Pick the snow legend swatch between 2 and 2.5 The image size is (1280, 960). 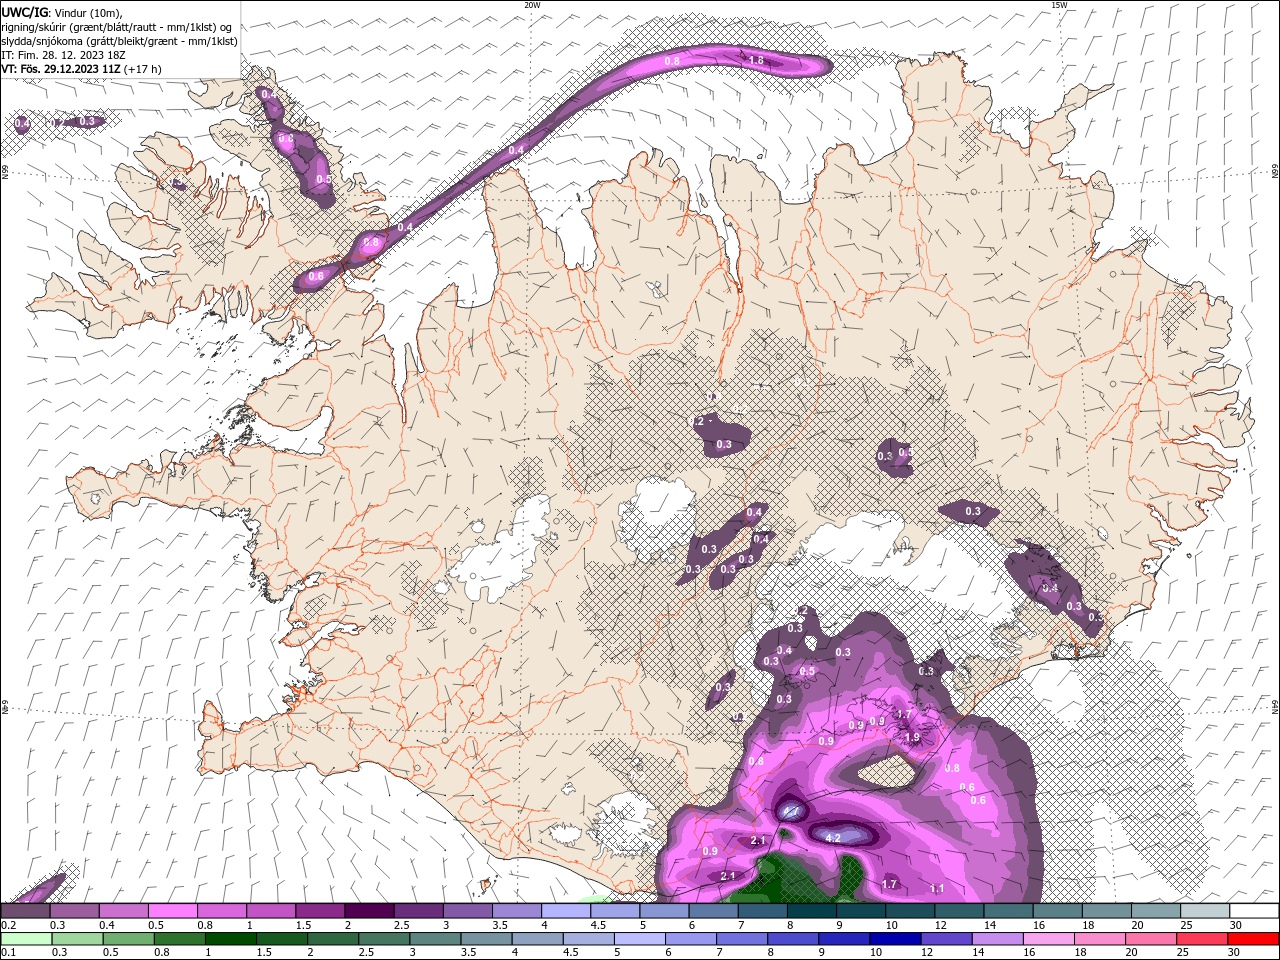[368, 911]
